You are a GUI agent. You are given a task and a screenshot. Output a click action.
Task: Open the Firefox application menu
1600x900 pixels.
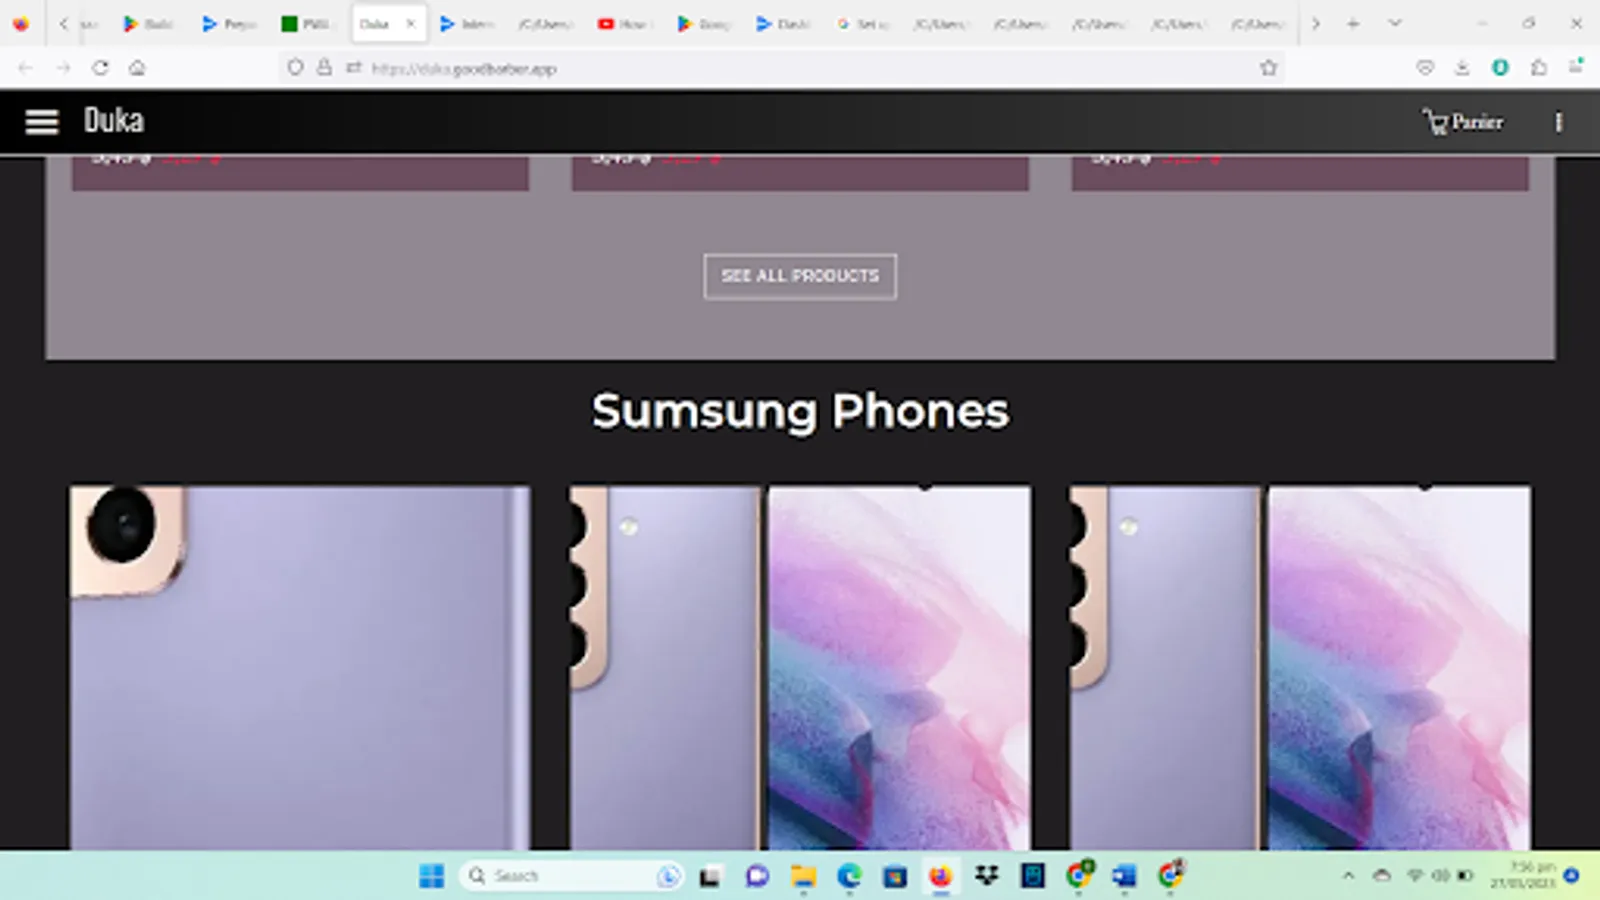tap(1576, 67)
